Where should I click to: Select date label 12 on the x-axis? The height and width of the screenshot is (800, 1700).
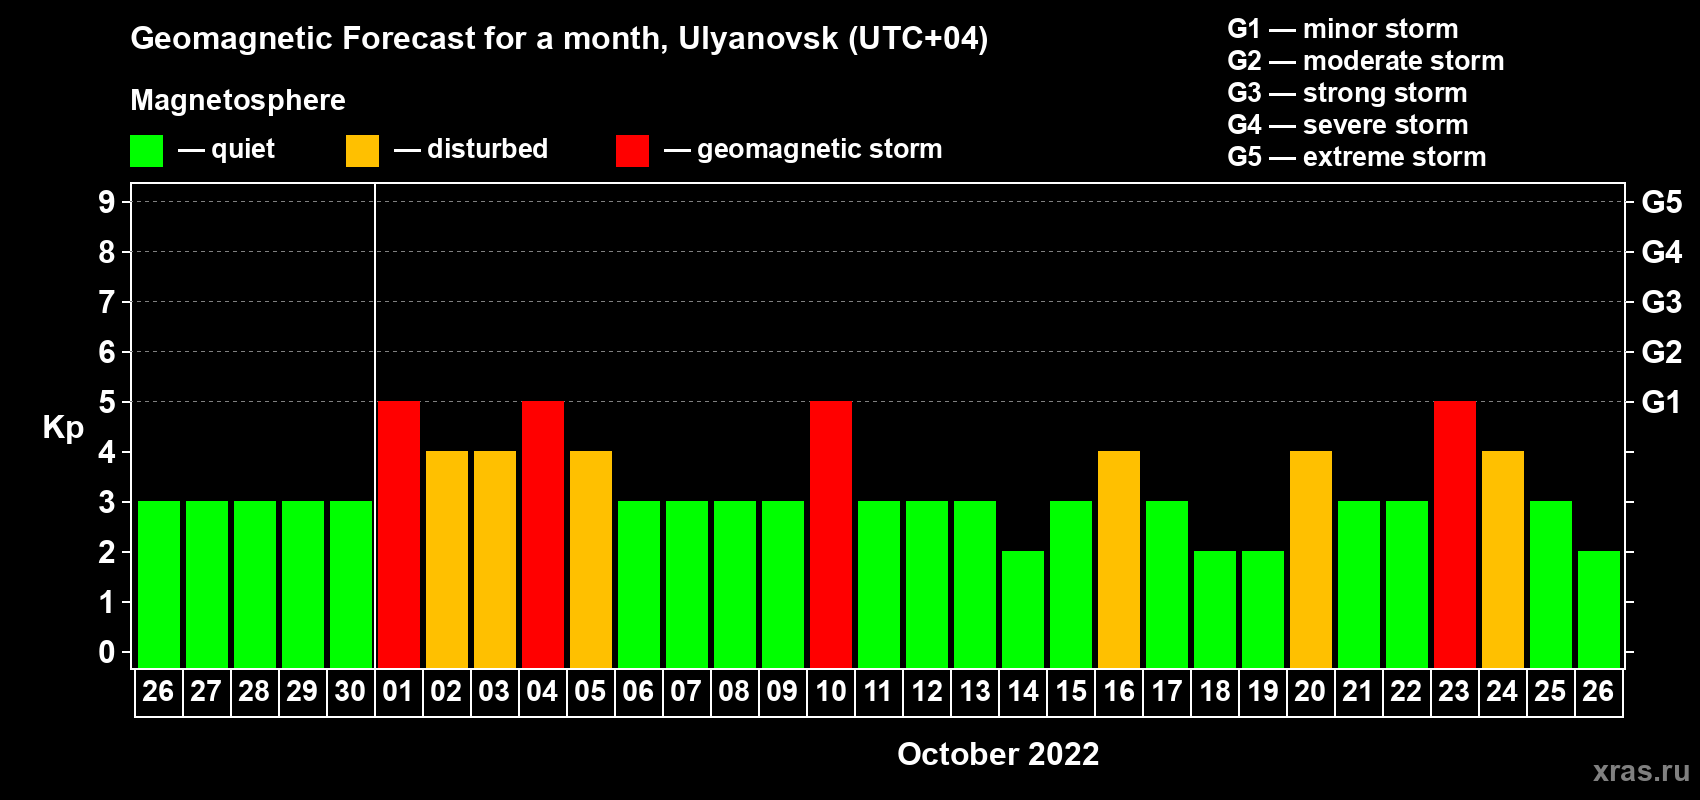pos(927,692)
